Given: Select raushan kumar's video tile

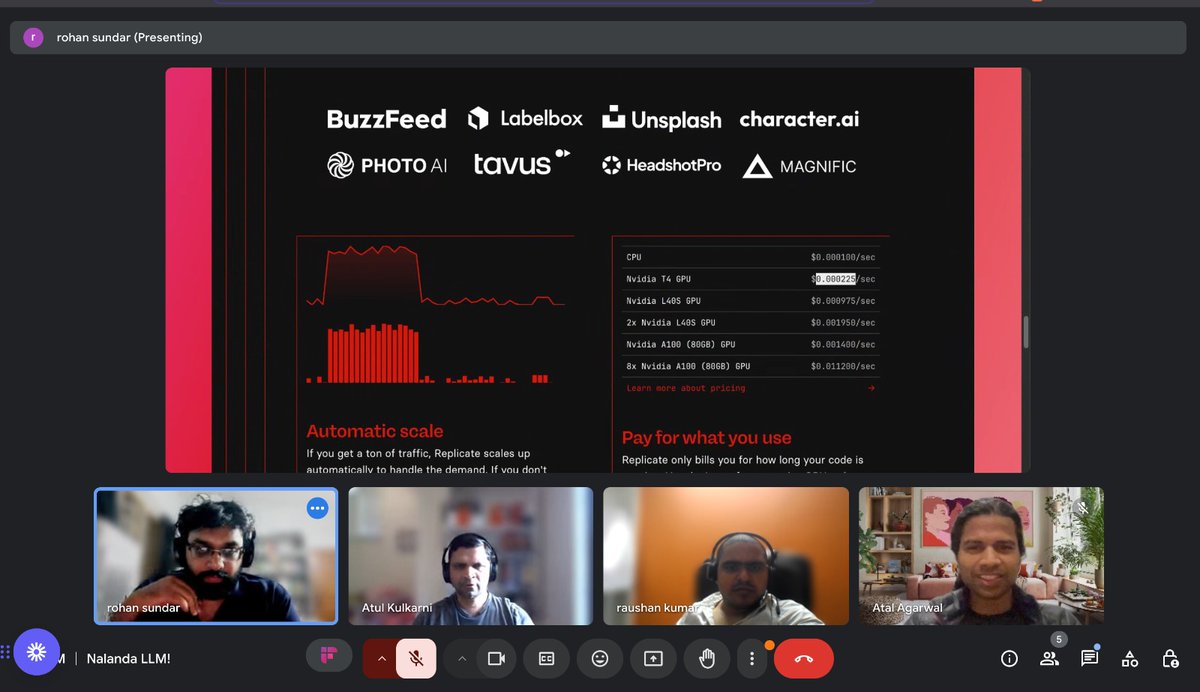Looking at the screenshot, I should (x=726, y=556).
